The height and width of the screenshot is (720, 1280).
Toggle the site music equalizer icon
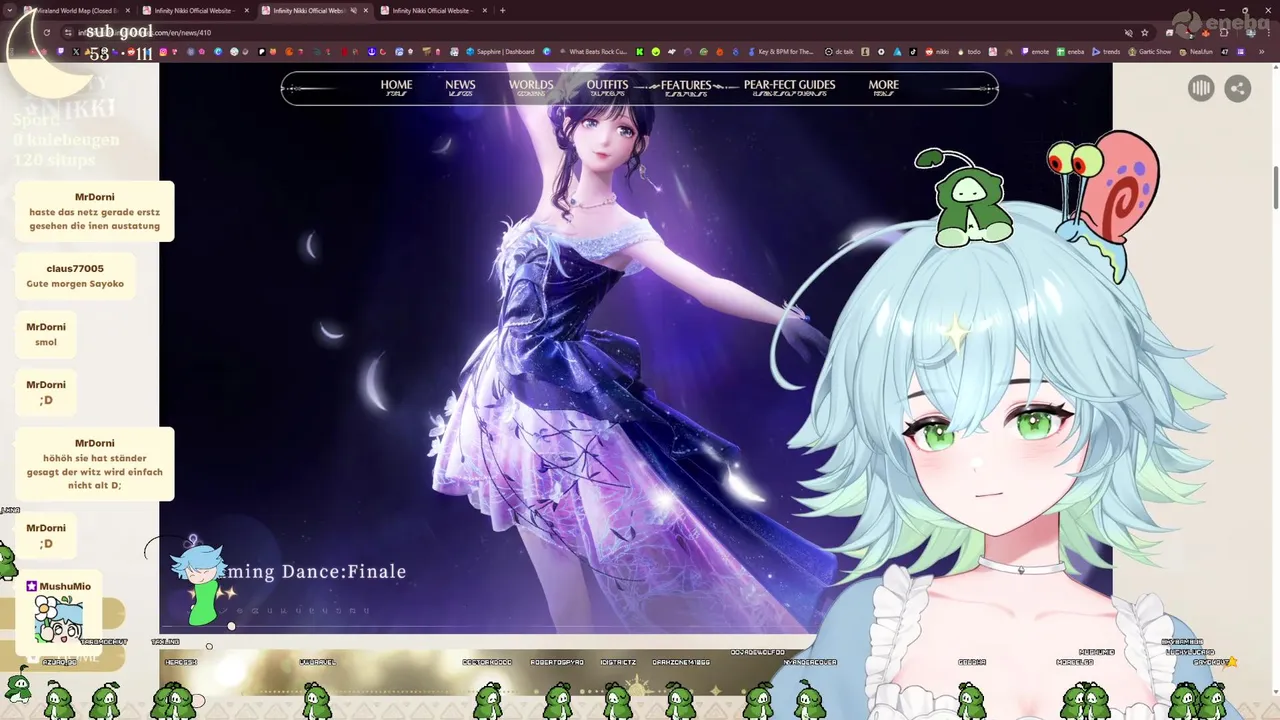(x=1201, y=89)
